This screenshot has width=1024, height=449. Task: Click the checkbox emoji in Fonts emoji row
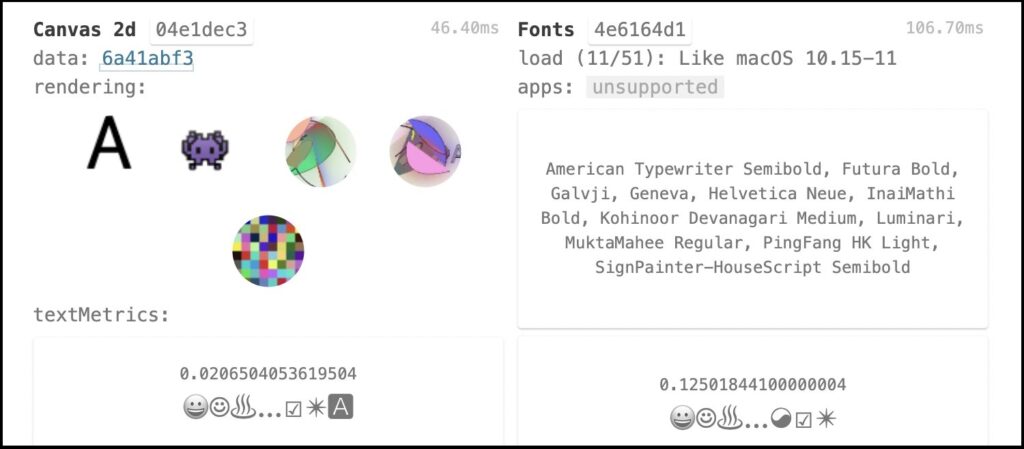coord(803,420)
